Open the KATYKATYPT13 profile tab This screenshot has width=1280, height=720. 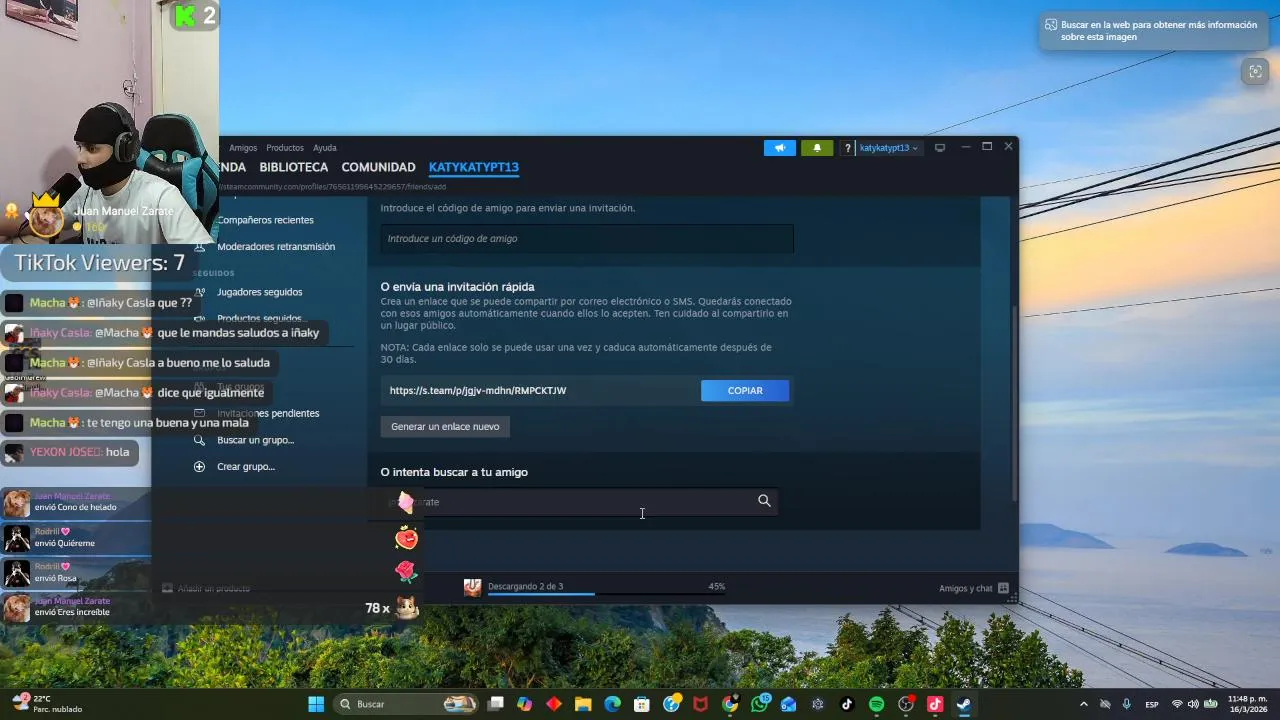pyautogui.click(x=474, y=167)
